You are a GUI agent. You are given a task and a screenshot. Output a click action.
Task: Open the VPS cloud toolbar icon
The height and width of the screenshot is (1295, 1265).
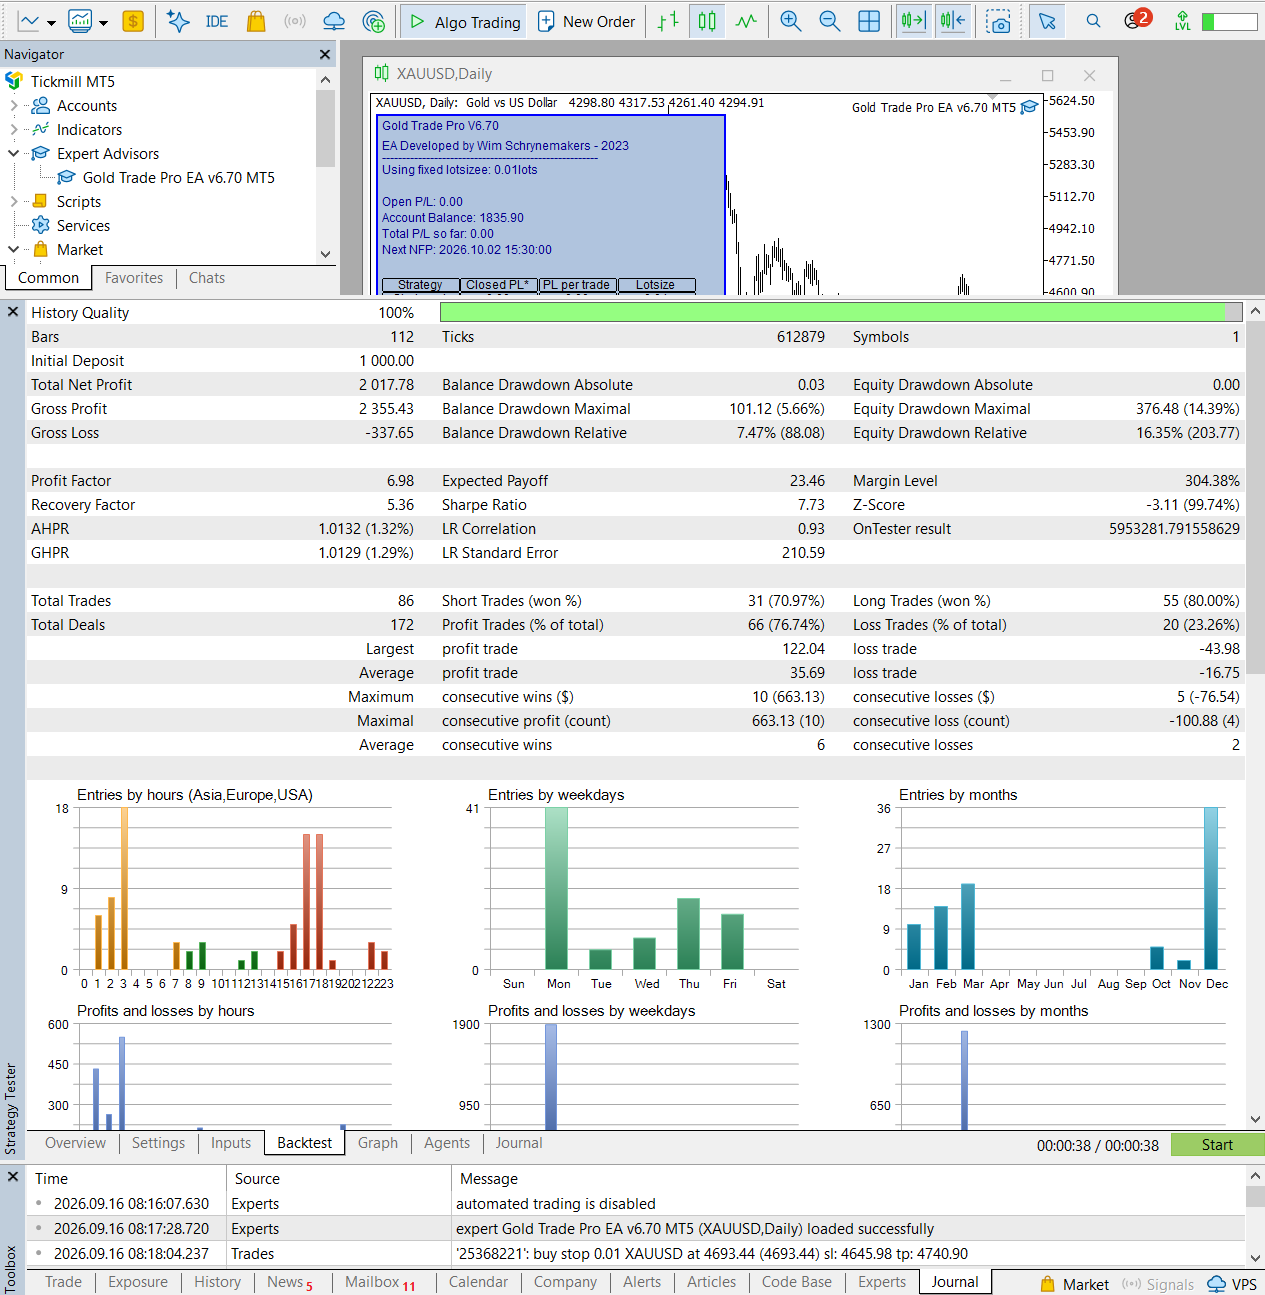click(x=334, y=21)
